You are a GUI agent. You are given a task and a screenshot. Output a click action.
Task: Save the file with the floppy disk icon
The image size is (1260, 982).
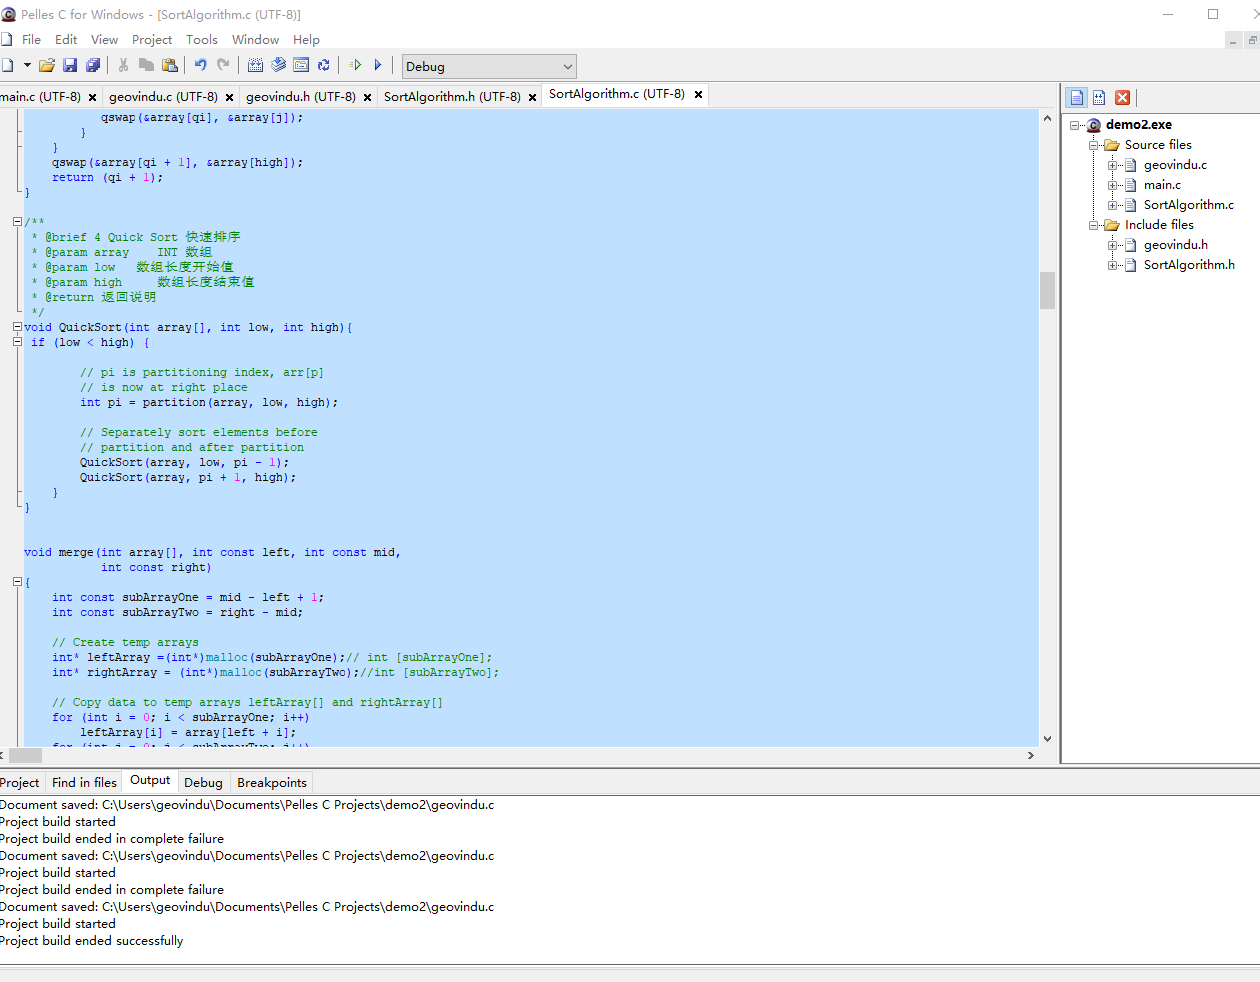pyautogui.click(x=70, y=66)
